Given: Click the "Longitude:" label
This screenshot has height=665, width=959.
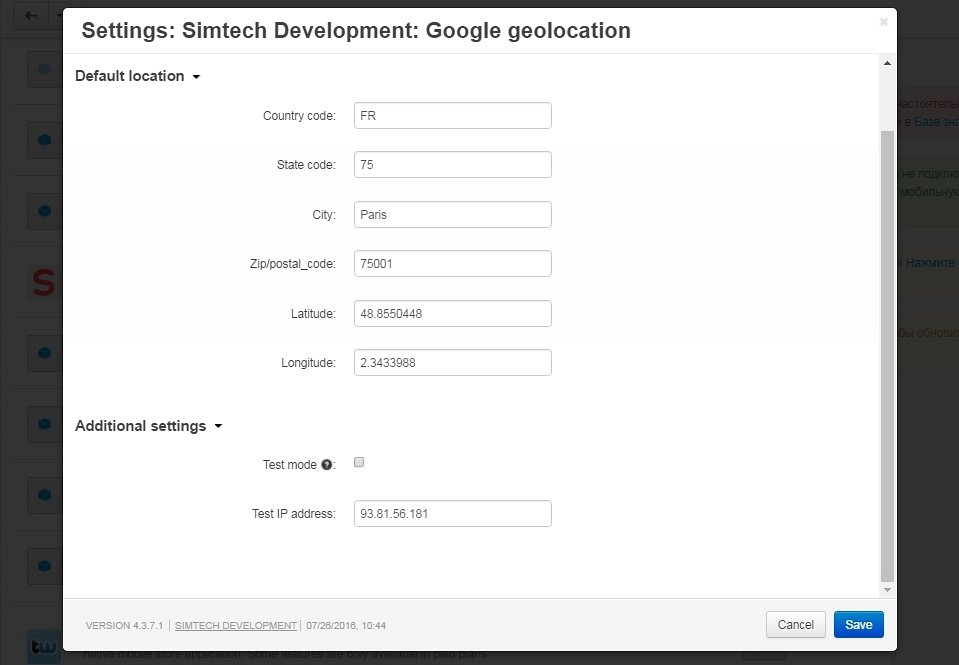Looking at the screenshot, I should [308, 363].
